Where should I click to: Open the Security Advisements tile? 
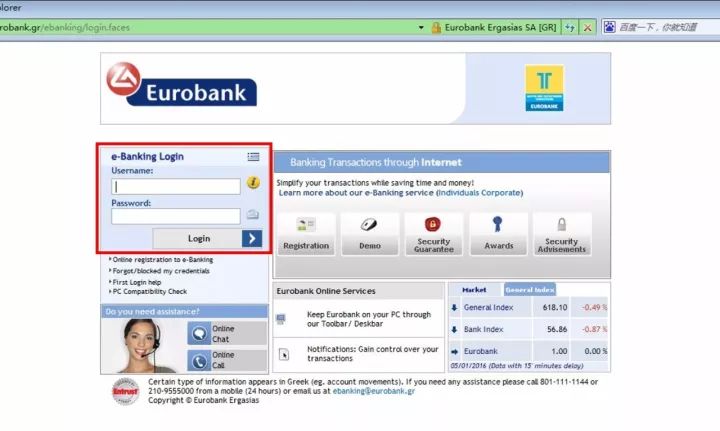point(562,234)
